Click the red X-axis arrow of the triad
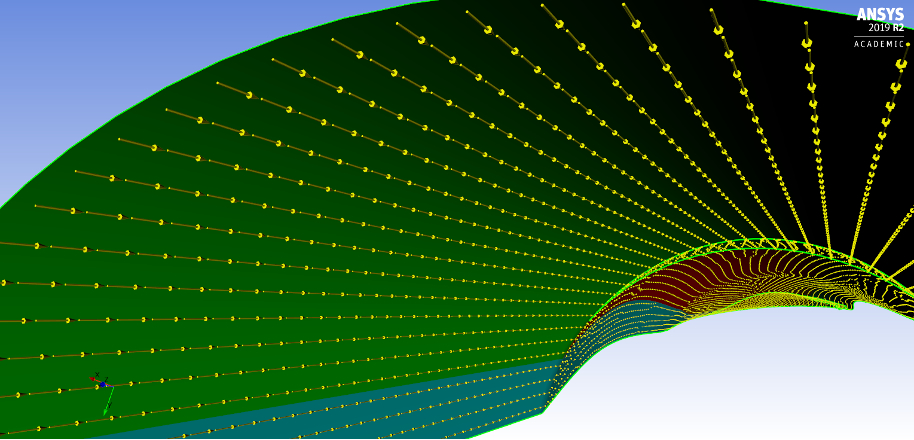Viewport: 914px width, 440px height. 95,380
